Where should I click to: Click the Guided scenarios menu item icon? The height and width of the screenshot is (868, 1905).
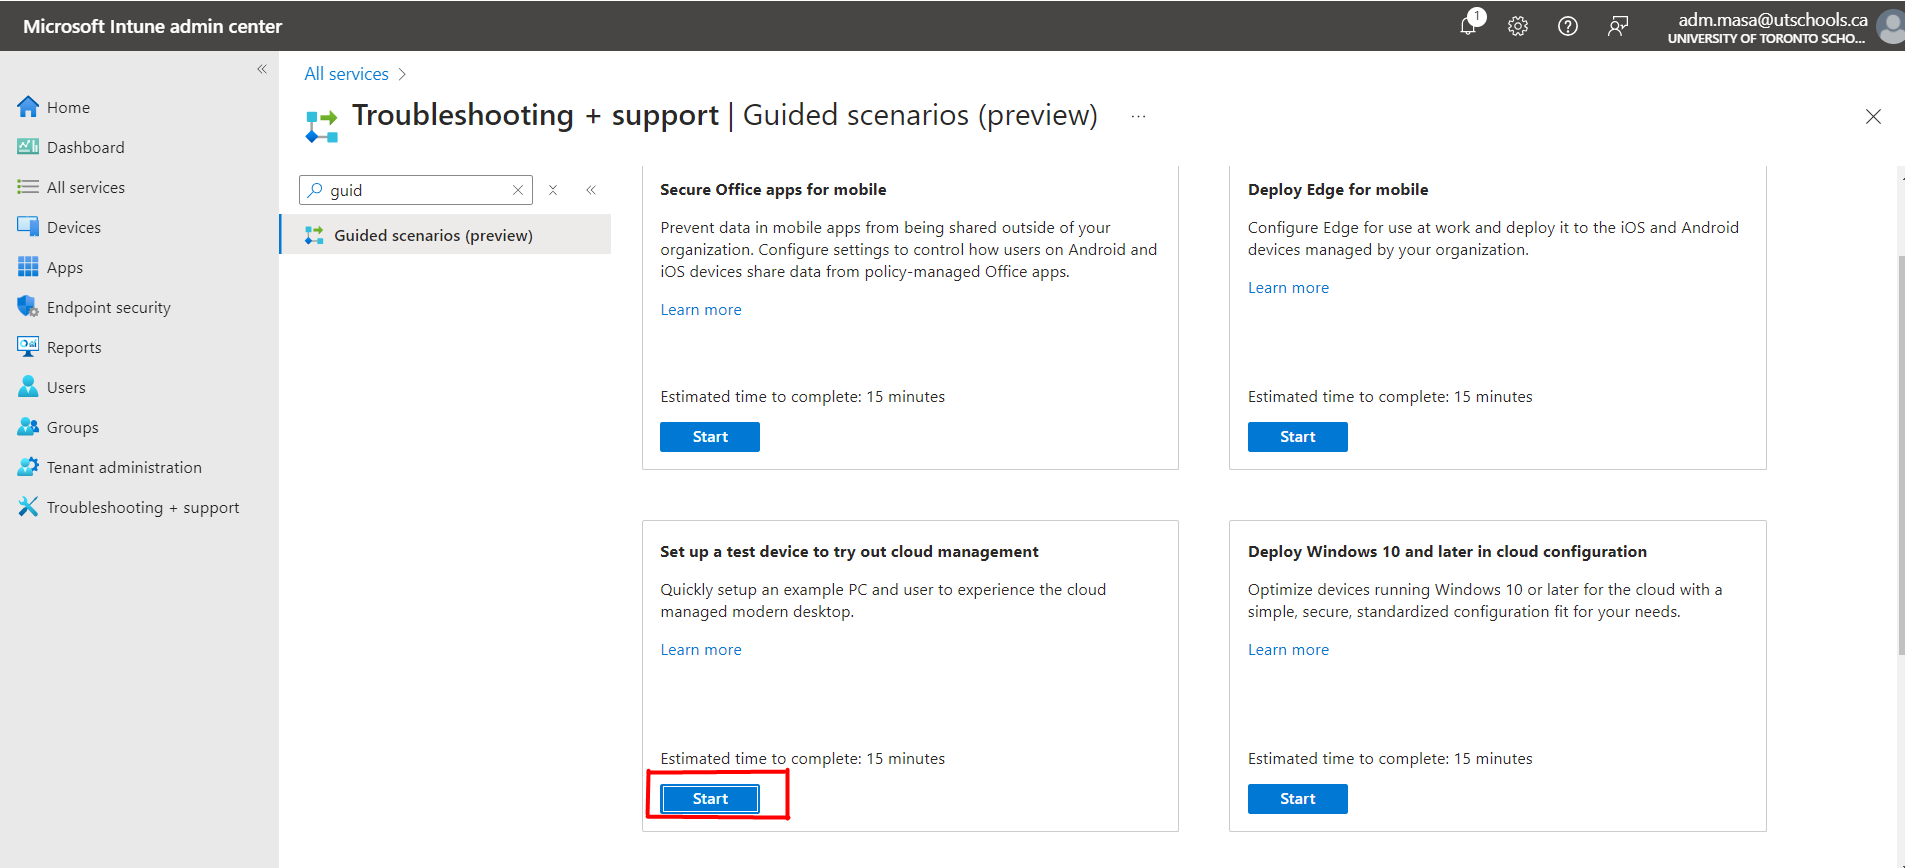click(314, 235)
